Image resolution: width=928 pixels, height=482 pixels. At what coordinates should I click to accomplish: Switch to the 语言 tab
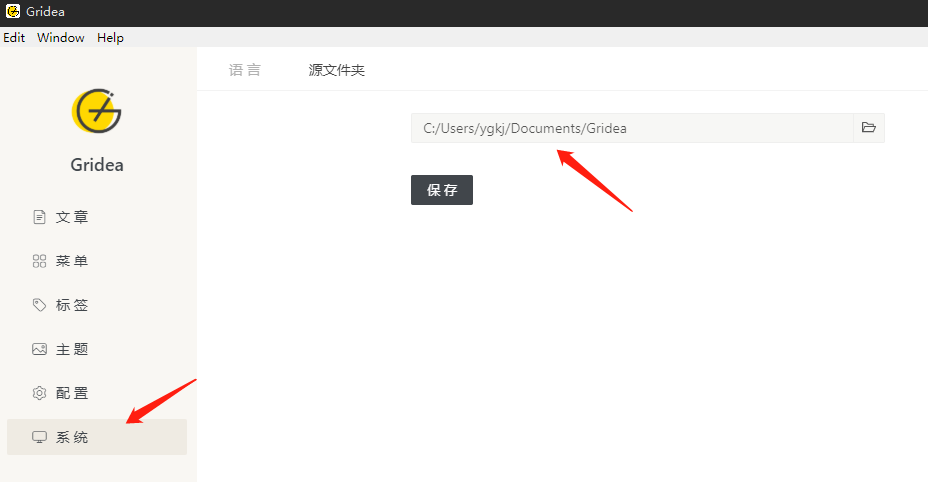point(244,70)
